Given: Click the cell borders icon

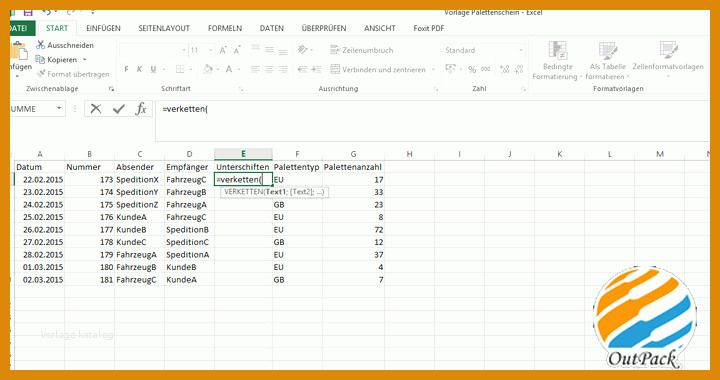Looking at the screenshot, I should click(180, 69).
